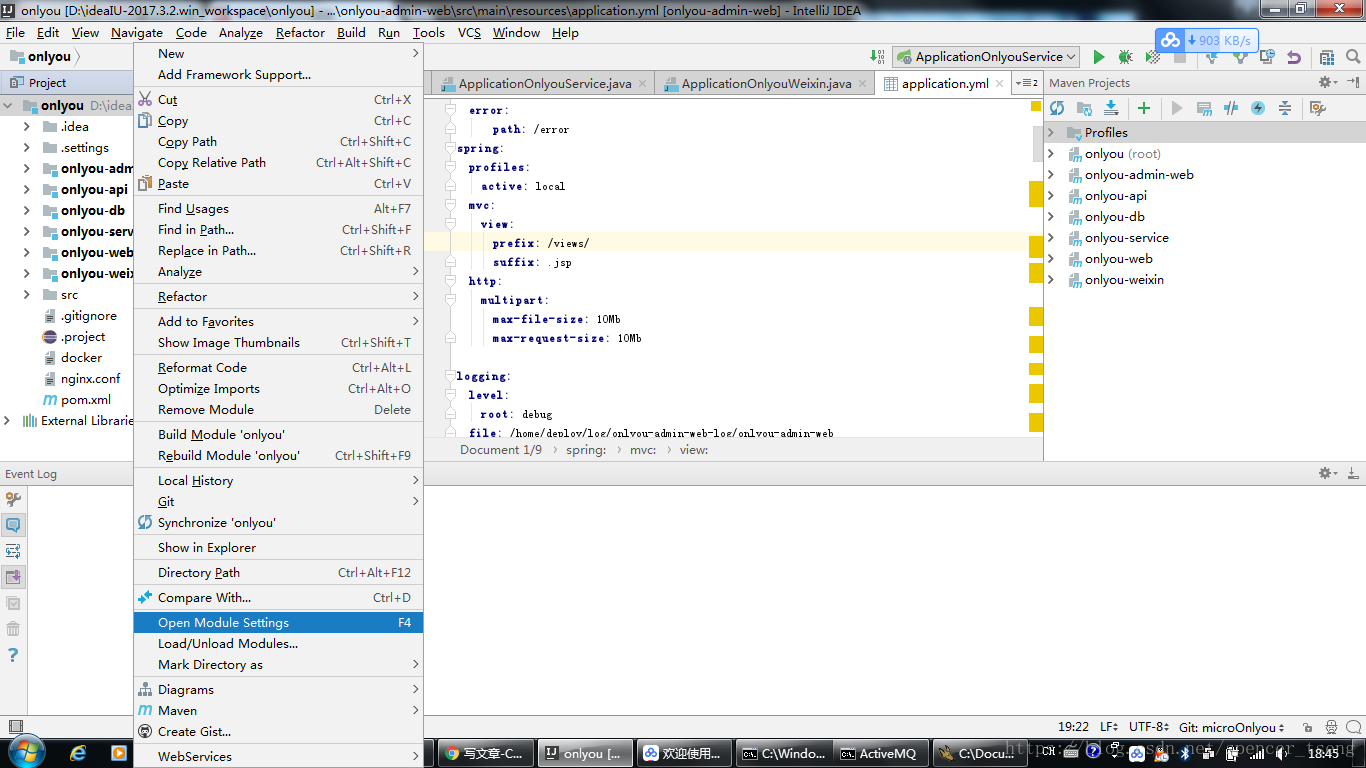1366x768 pixels.
Task: Select Find Usages in the context menu
Action: [278, 208]
